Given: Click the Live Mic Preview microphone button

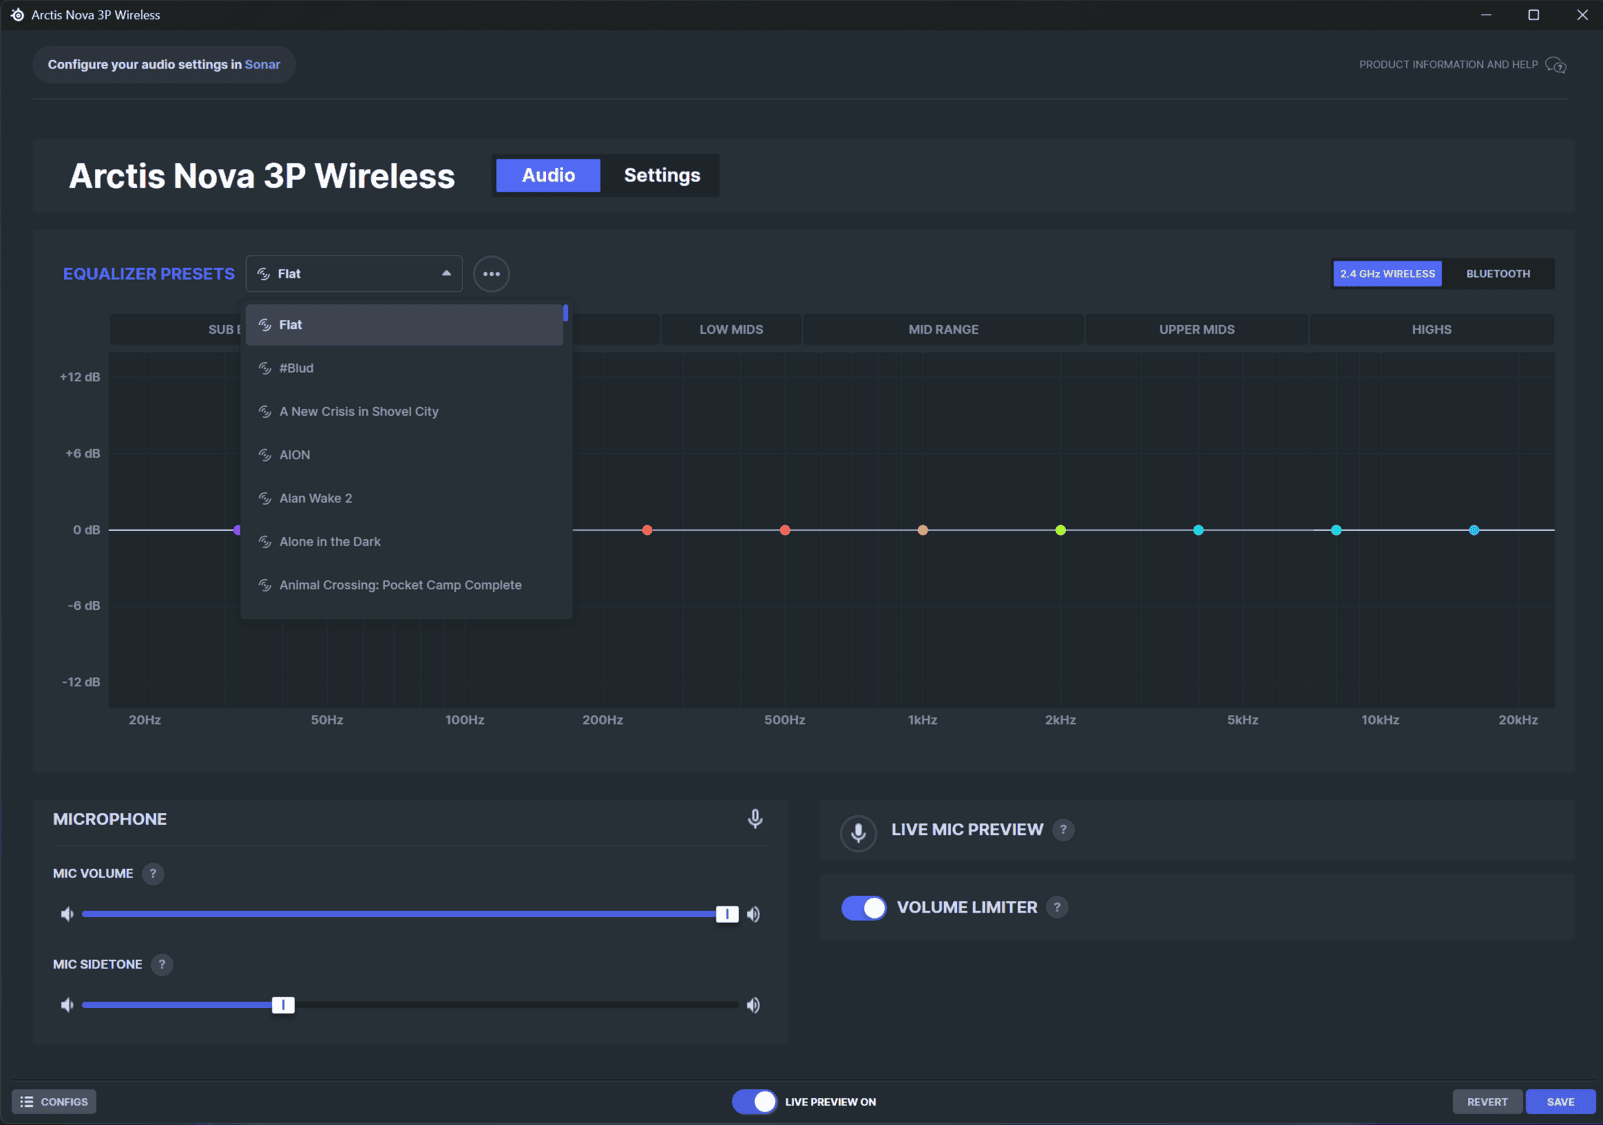Looking at the screenshot, I should (x=858, y=831).
